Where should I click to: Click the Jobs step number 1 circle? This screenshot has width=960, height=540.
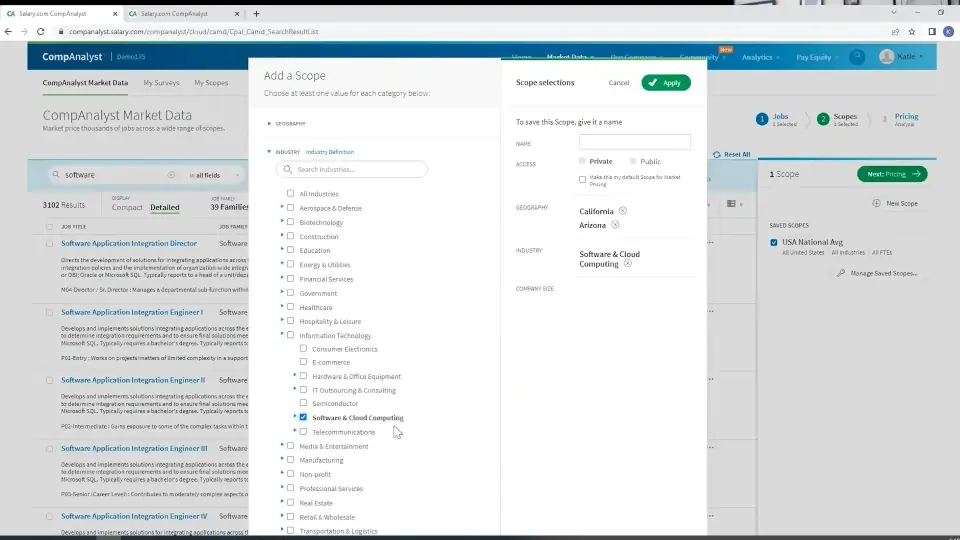[x=762, y=119]
